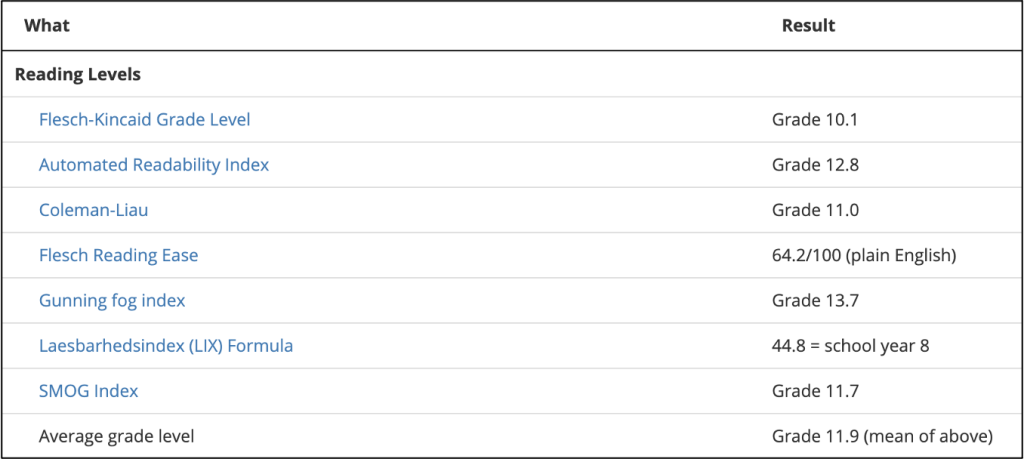
Task: Click the 'Result' column header
Action: point(808,25)
